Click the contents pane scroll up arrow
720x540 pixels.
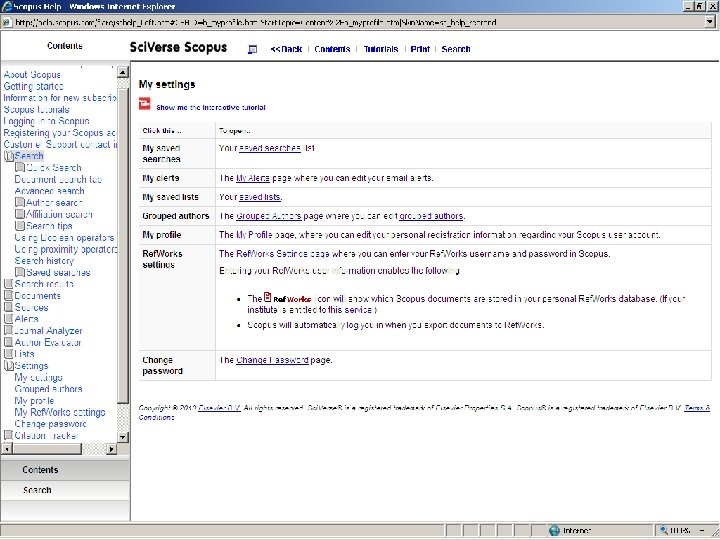coord(123,72)
